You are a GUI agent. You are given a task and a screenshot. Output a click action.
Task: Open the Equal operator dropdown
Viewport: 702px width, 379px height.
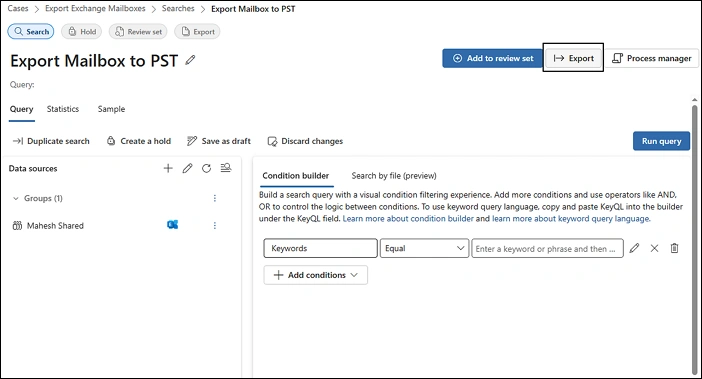424,248
